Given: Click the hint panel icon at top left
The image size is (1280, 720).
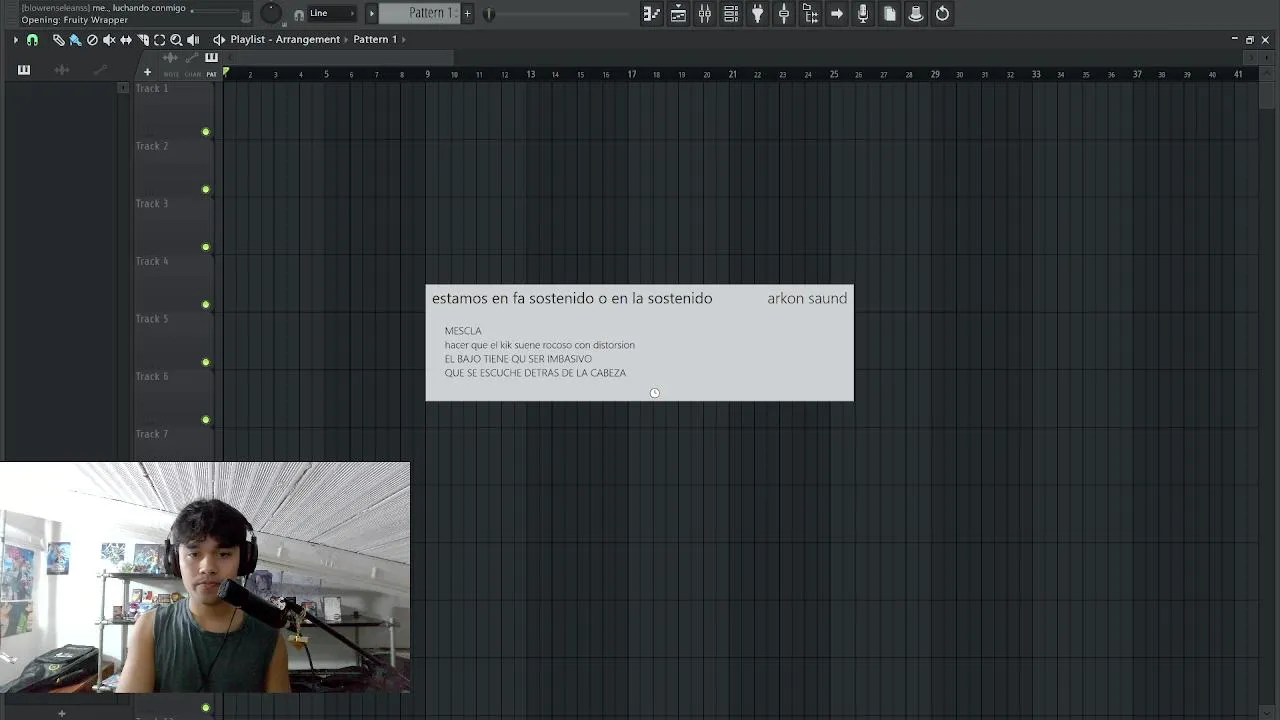Looking at the screenshot, I should [x=246, y=17].
